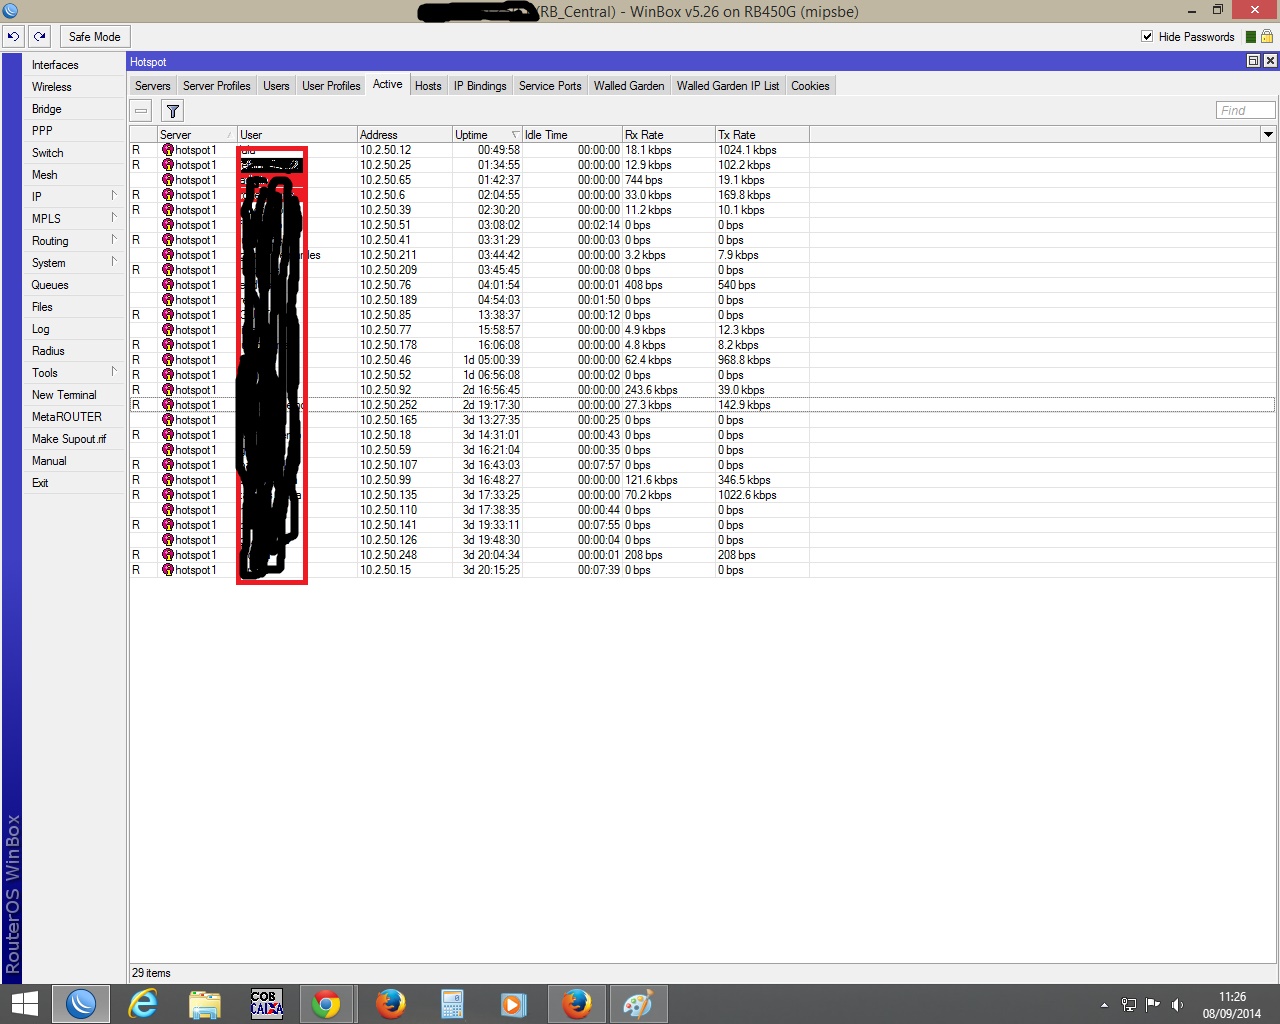This screenshot has width=1280, height=1024.
Task: Open the column chooser dropdown arrow
Action: (1268, 134)
